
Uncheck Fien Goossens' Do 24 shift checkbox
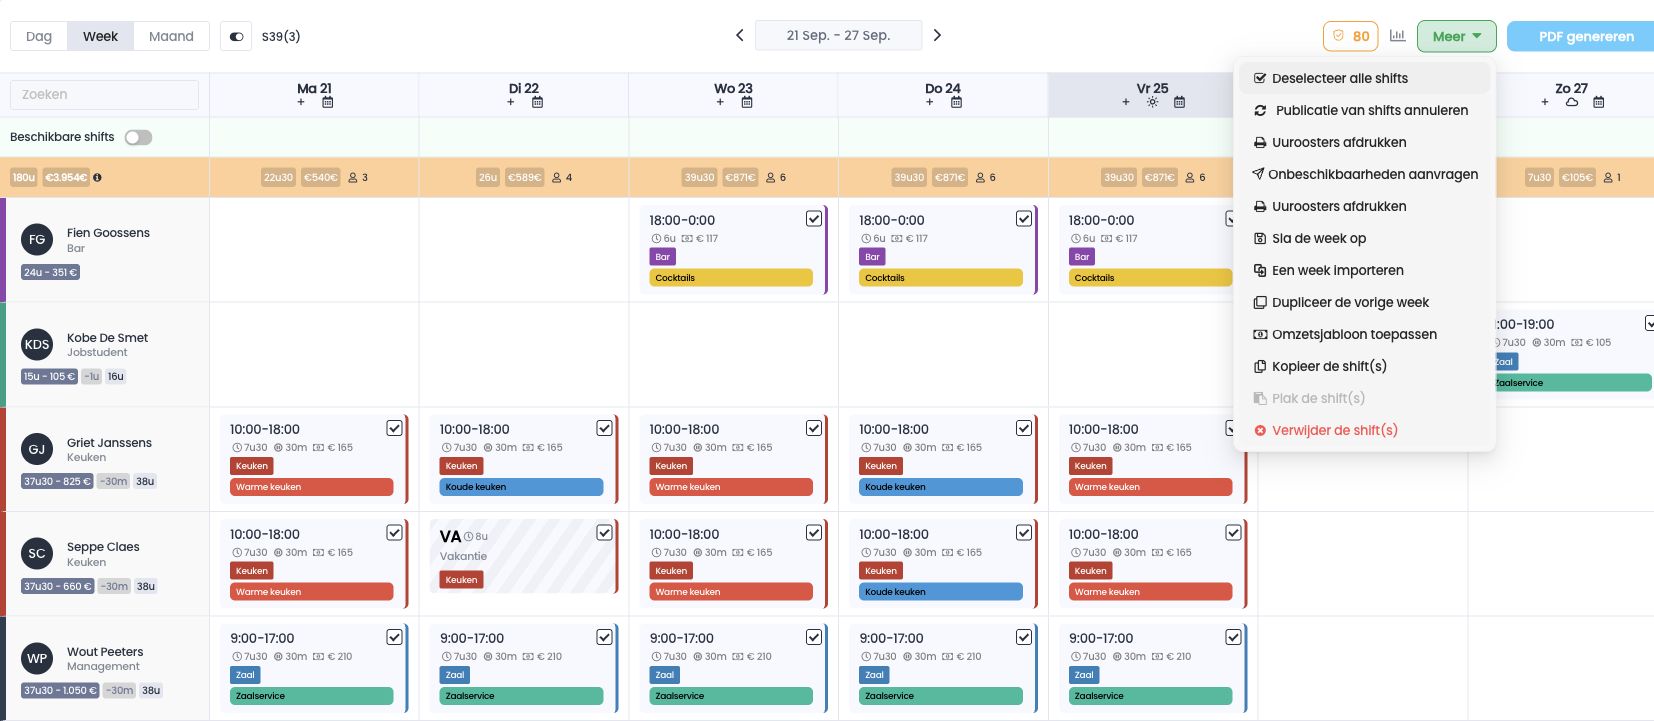(x=1024, y=219)
